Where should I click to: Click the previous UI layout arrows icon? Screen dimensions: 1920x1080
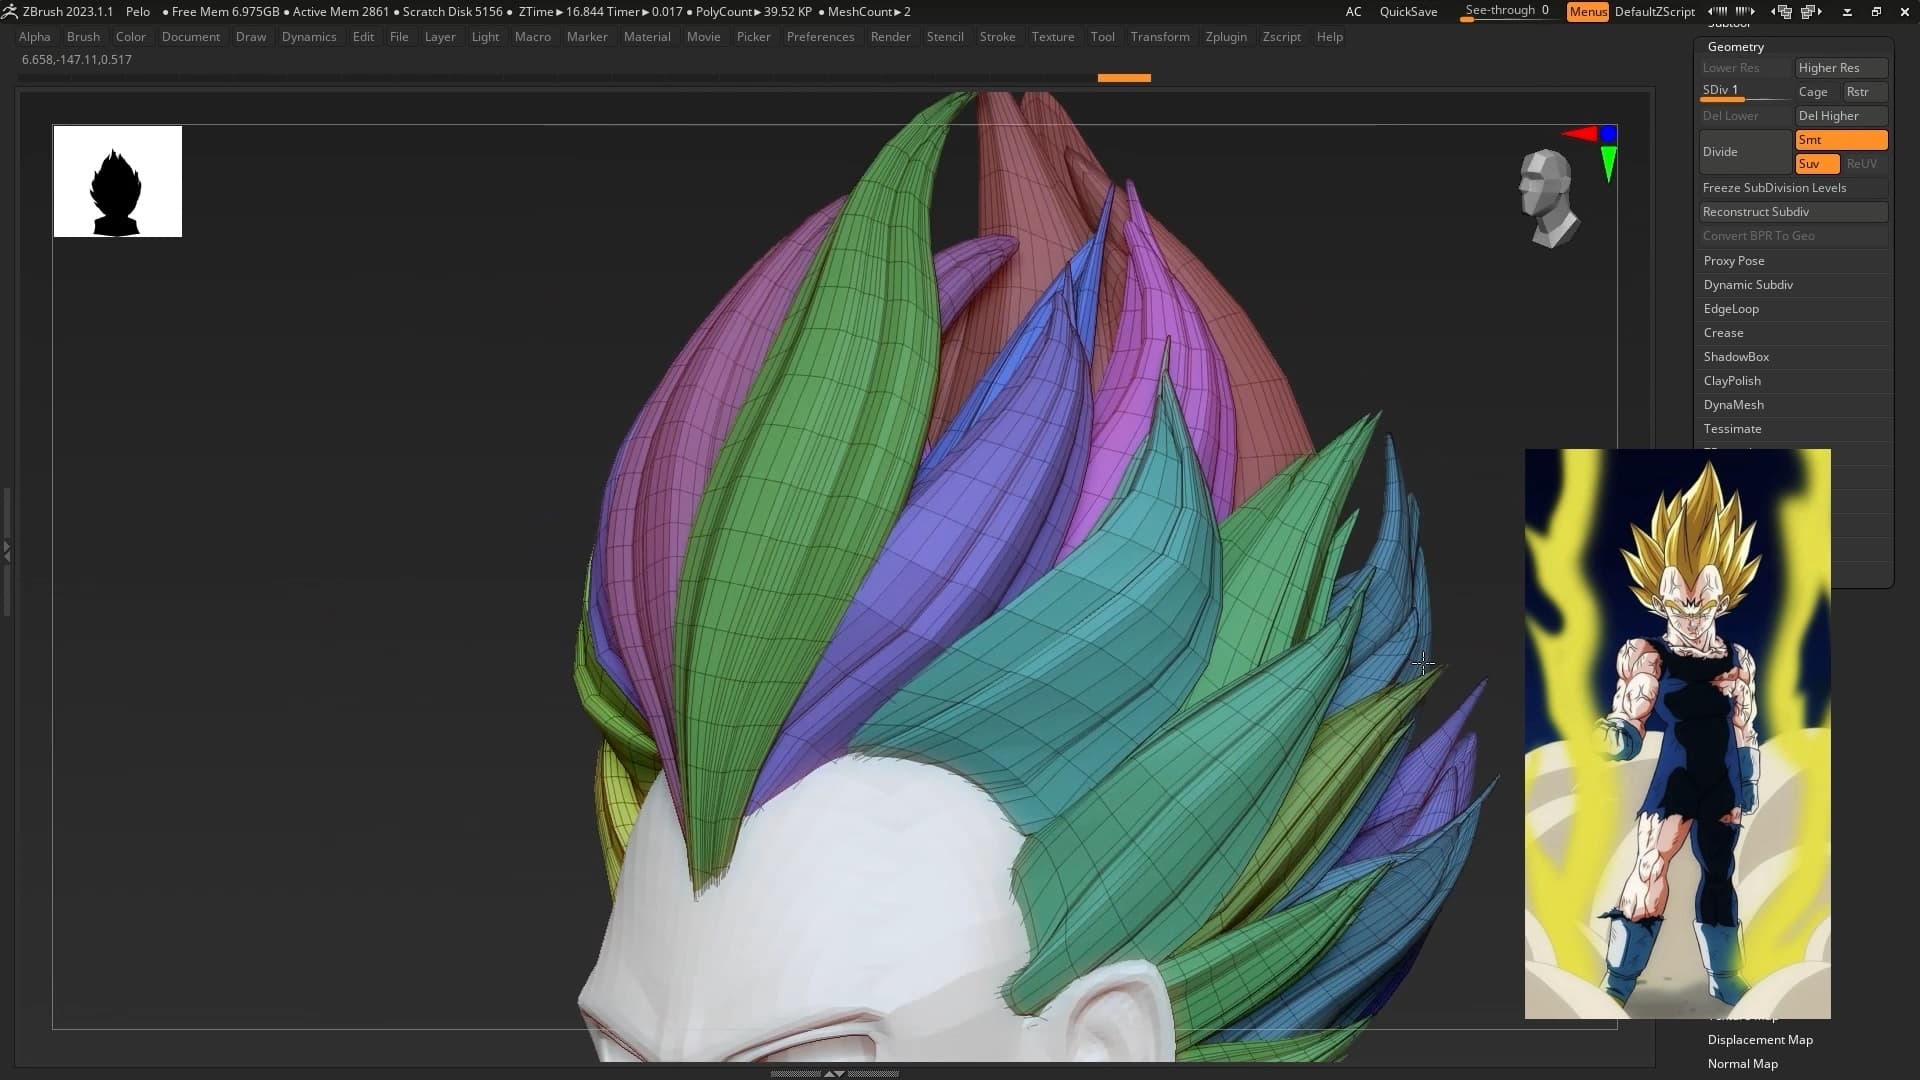(x=1718, y=11)
